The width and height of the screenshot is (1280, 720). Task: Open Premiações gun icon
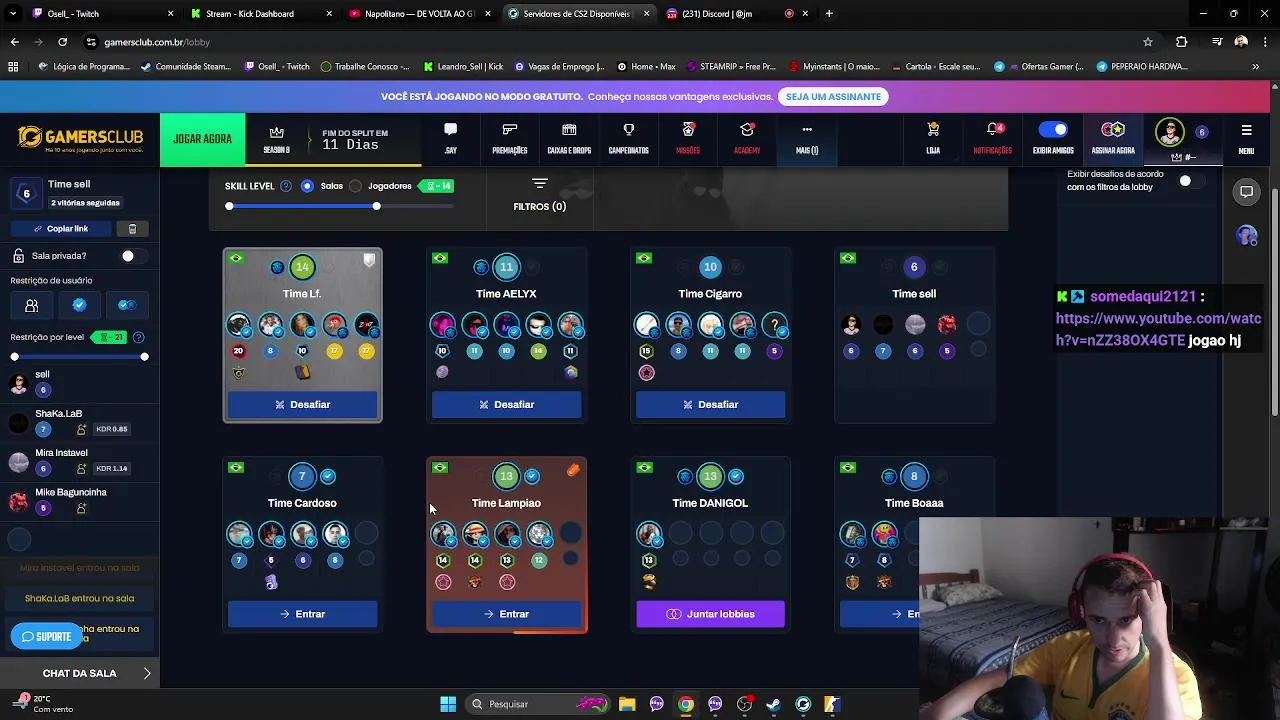point(509,130)
